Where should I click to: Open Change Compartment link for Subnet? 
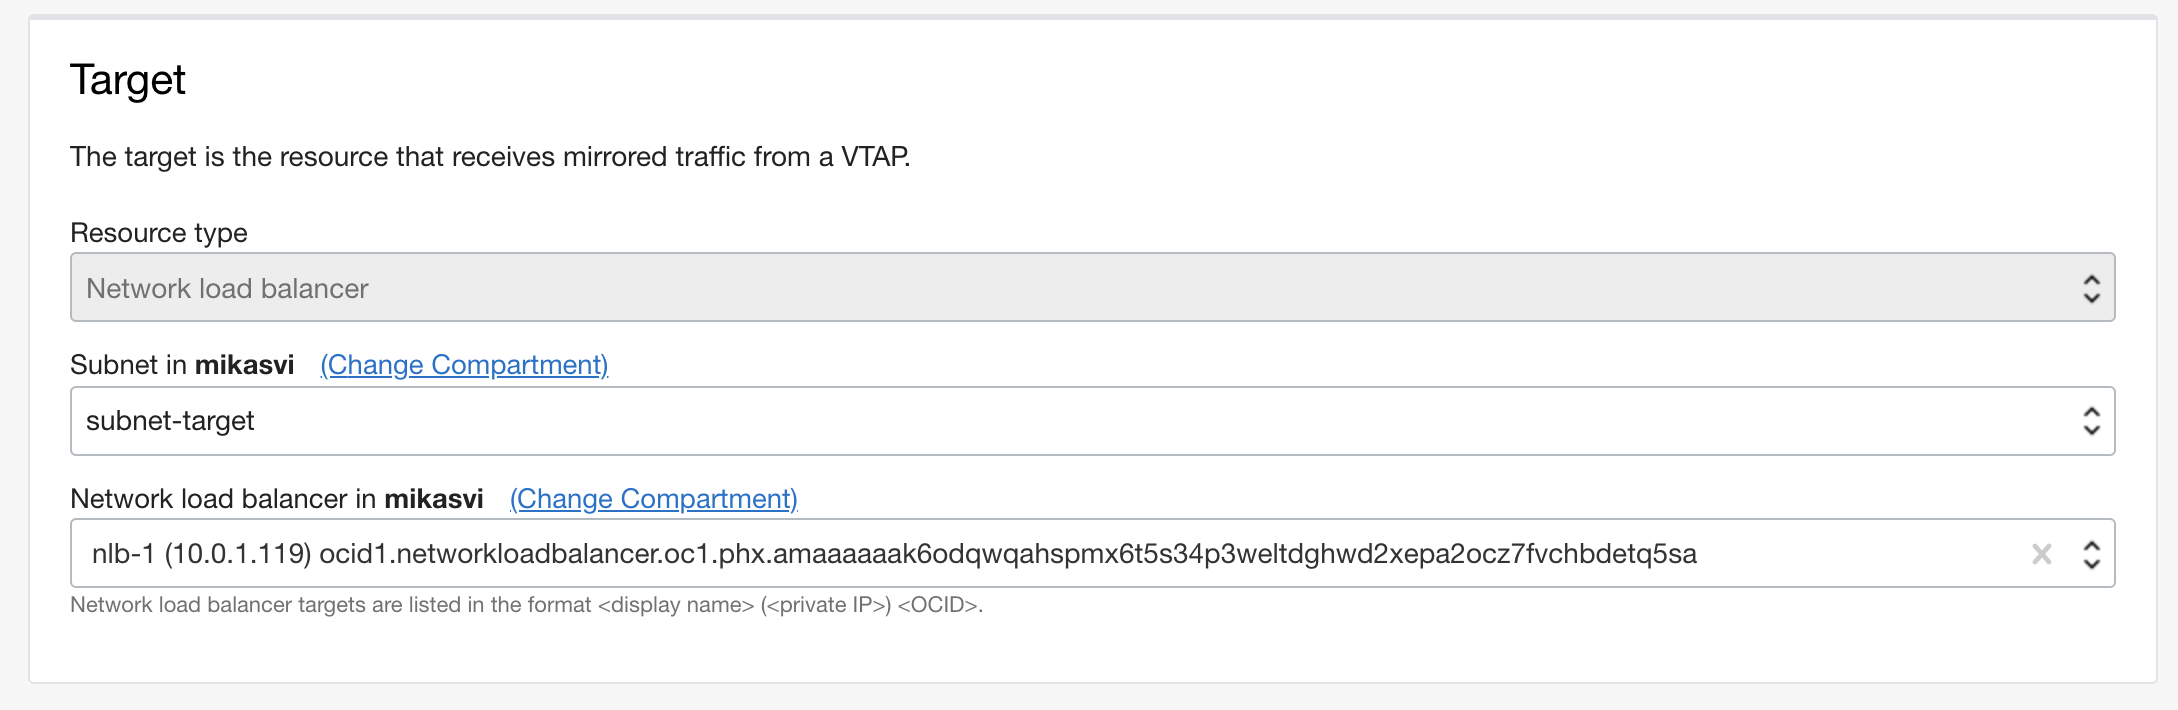463,364
